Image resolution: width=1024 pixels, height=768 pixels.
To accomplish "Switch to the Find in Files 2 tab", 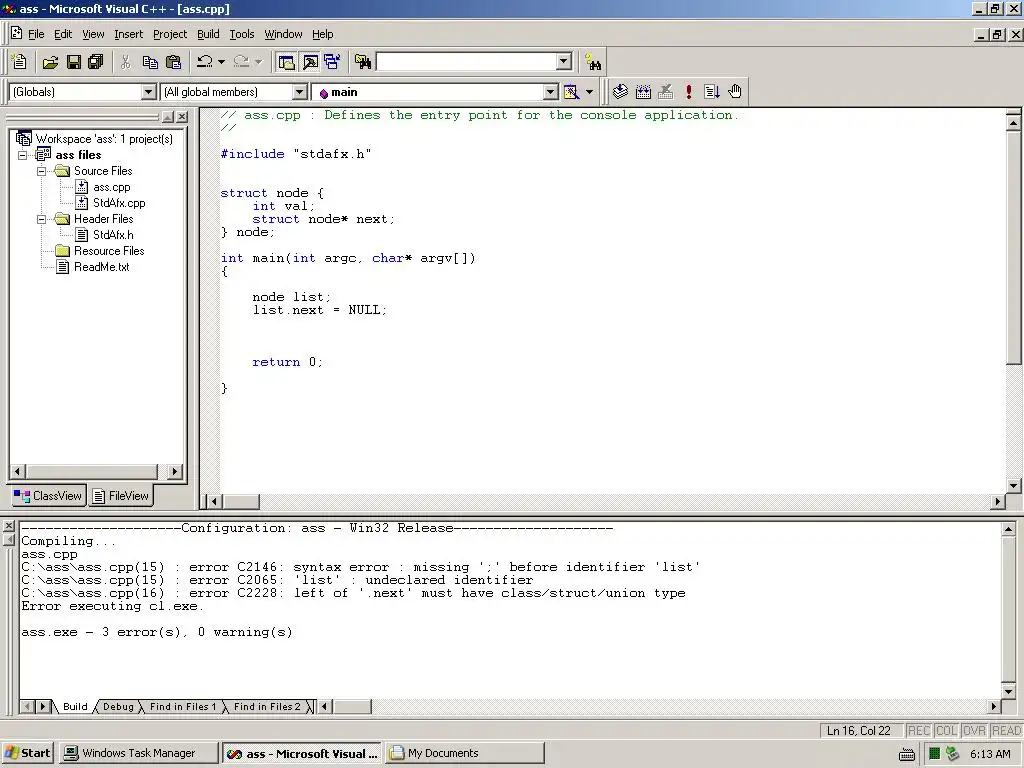I will (267, 707).
